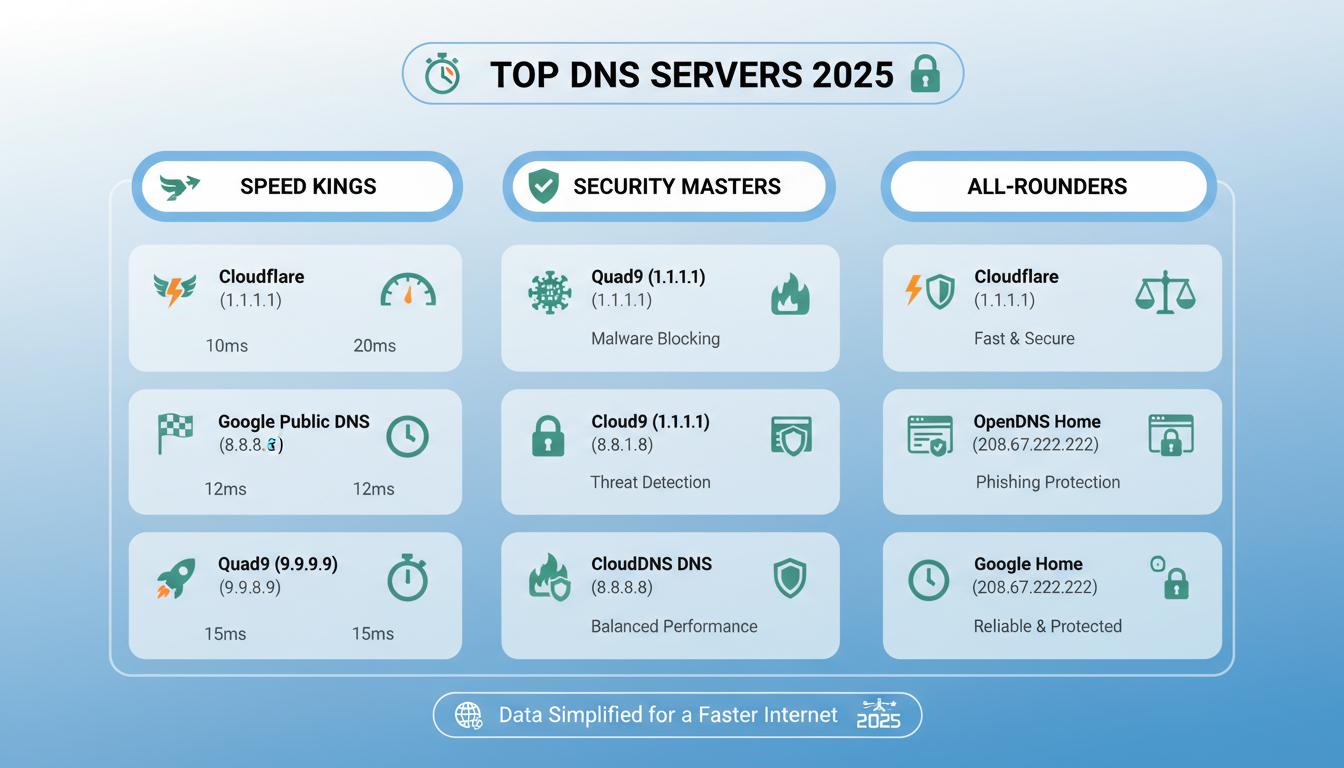This screenshot has height=768, width=1344.
Task: Click the flame icon in the Malware Blocking card
Action: [x=790, y=295]
